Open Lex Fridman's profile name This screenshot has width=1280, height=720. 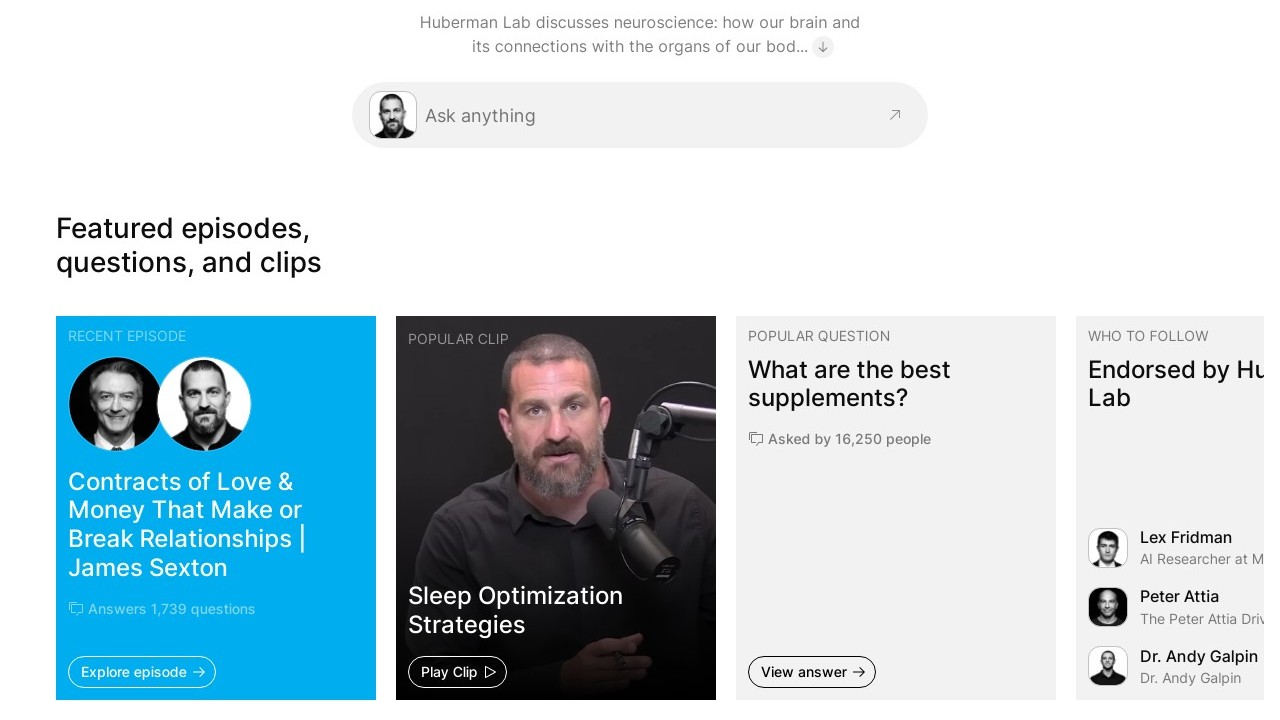pos(1185,538)
